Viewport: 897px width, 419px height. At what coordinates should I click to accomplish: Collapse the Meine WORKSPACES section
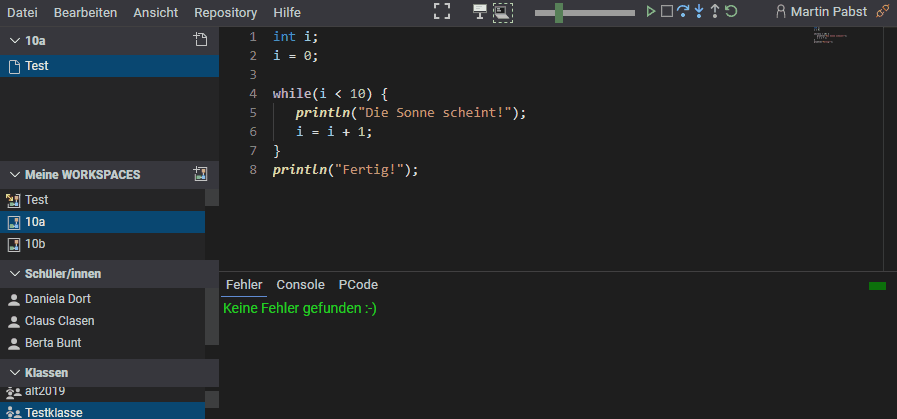15,175
